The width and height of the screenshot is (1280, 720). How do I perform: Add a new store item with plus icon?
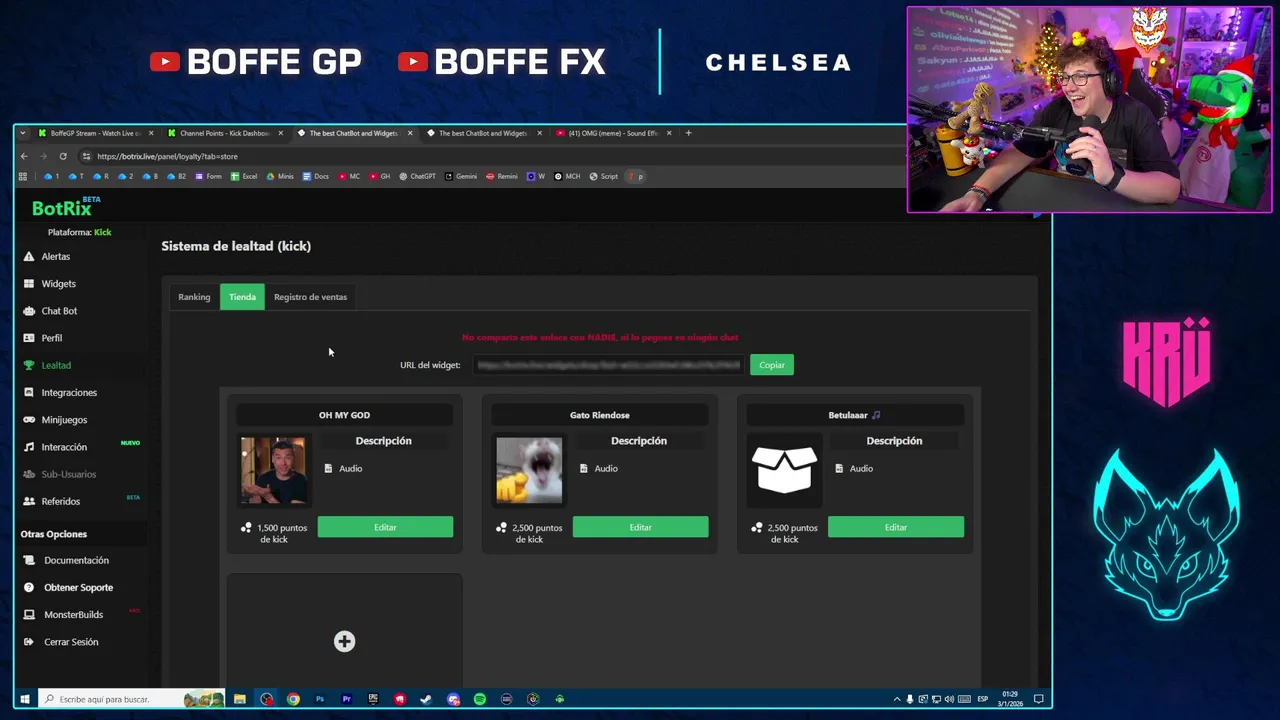[x=344, y=641]
